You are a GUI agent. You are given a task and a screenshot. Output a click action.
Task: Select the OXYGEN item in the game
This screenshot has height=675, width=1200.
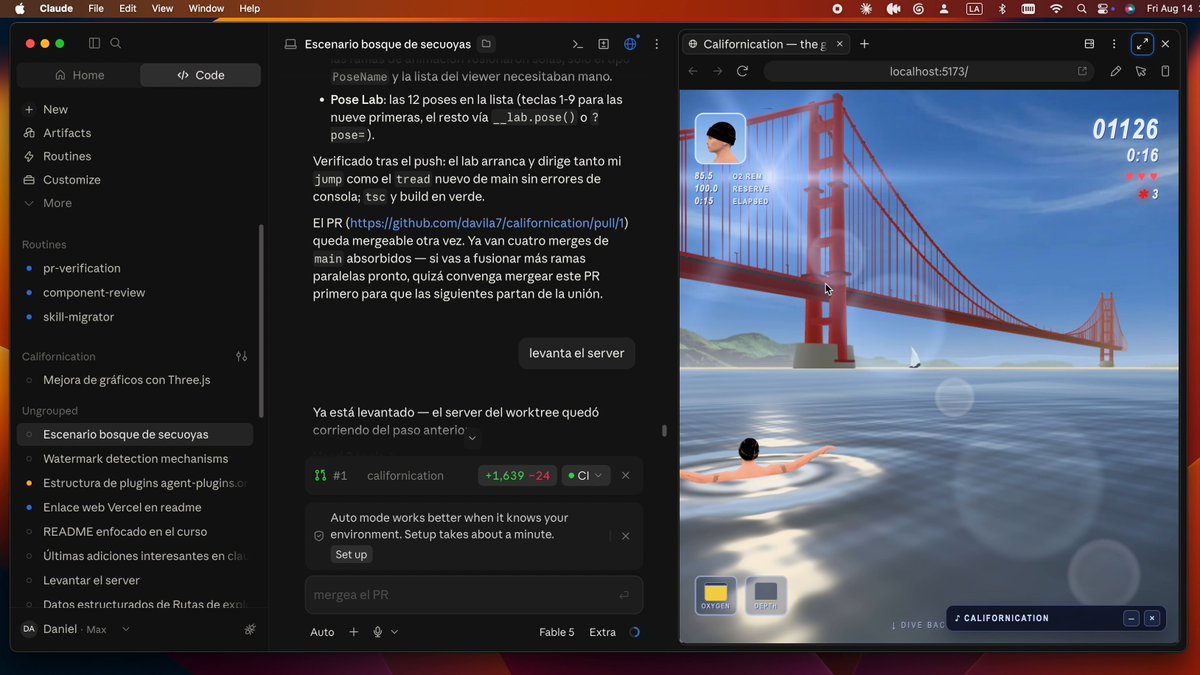coord(716,595)
